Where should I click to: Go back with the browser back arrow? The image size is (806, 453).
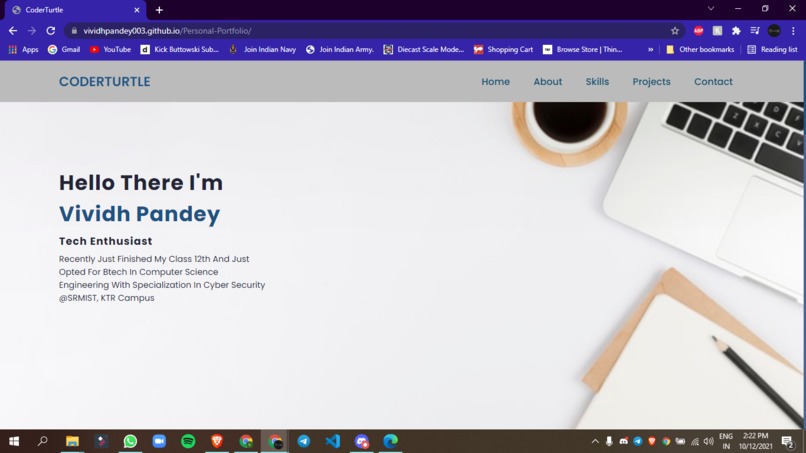13,31
